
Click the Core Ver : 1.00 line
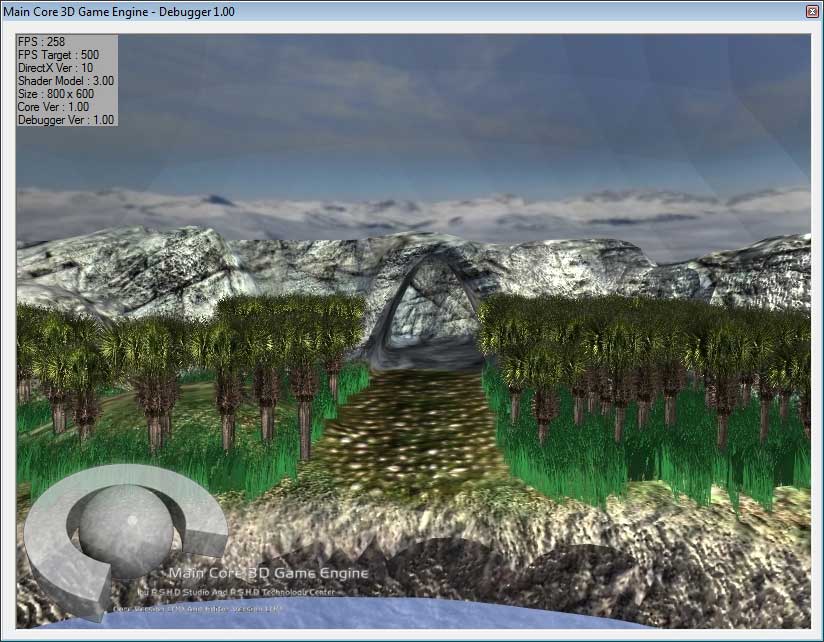(x=53, y=107)
